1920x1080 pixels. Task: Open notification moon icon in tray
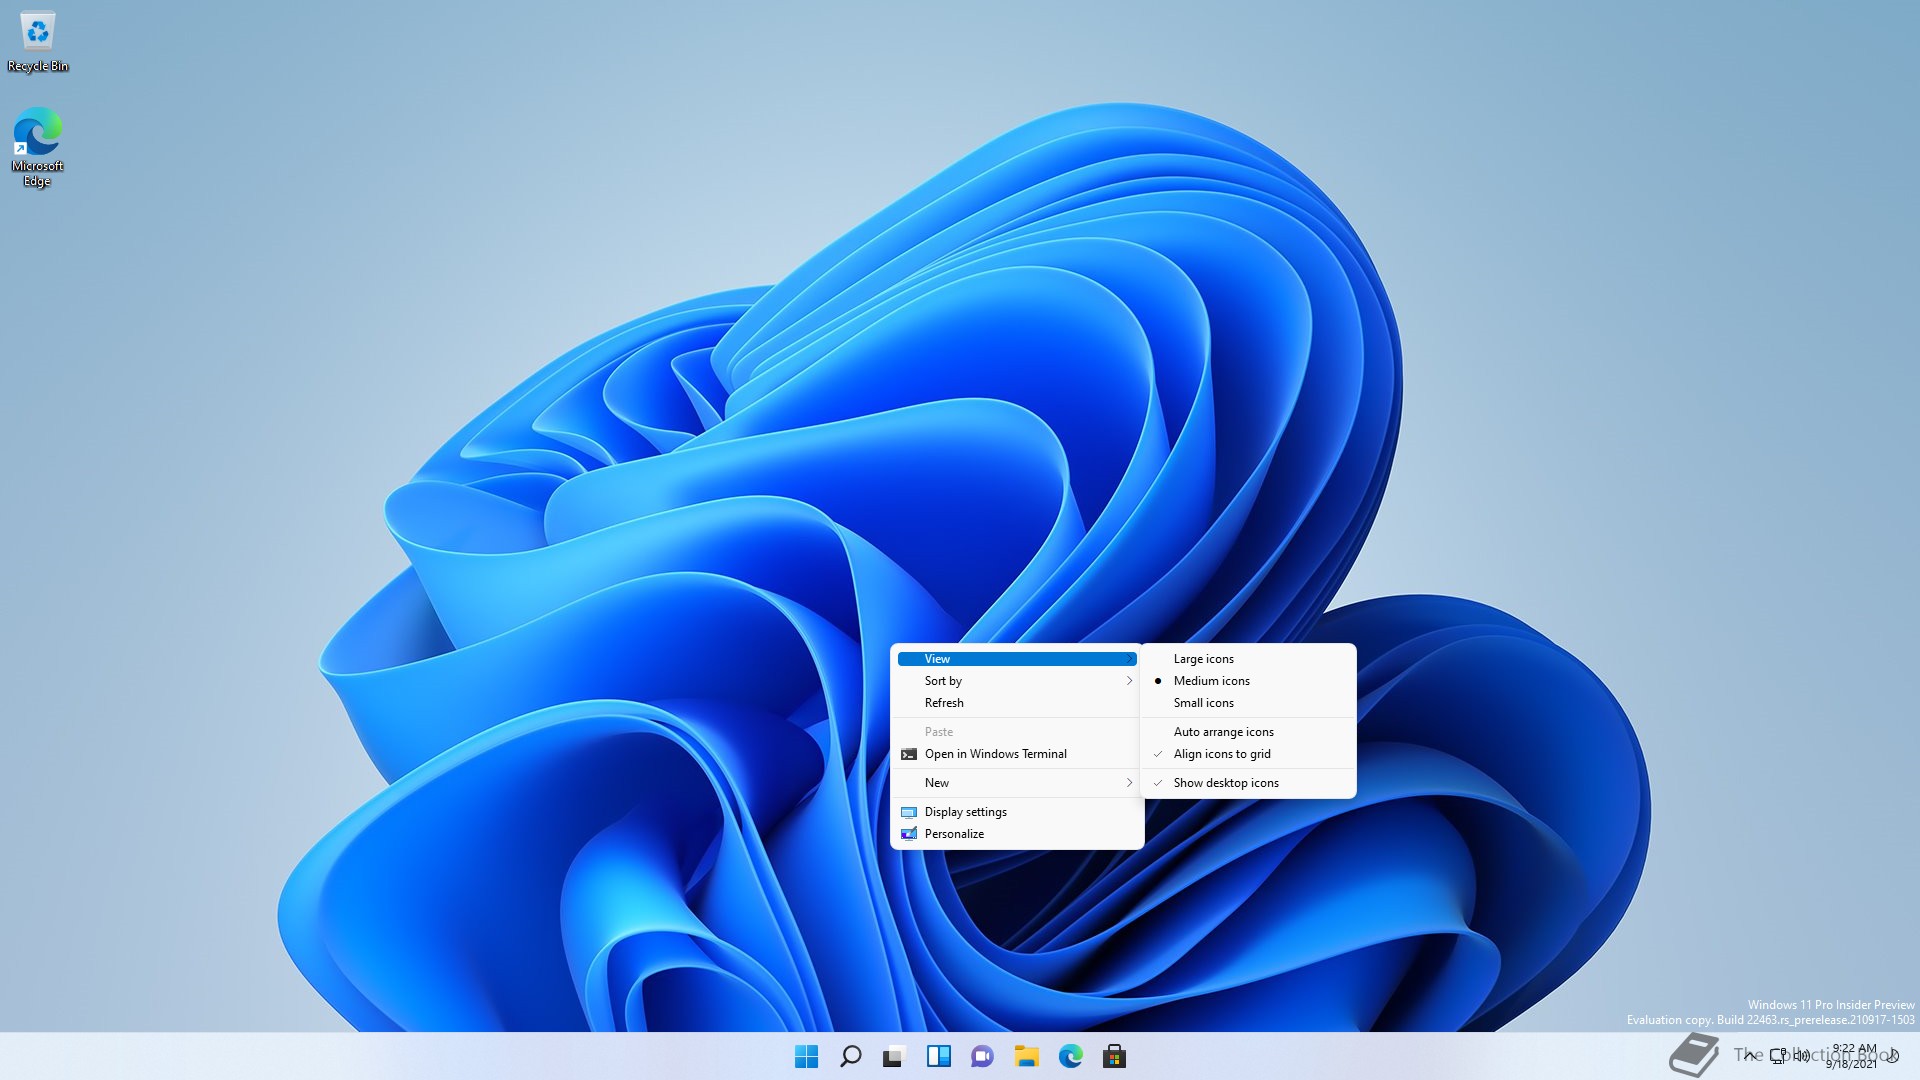tap(1892, 1056)
